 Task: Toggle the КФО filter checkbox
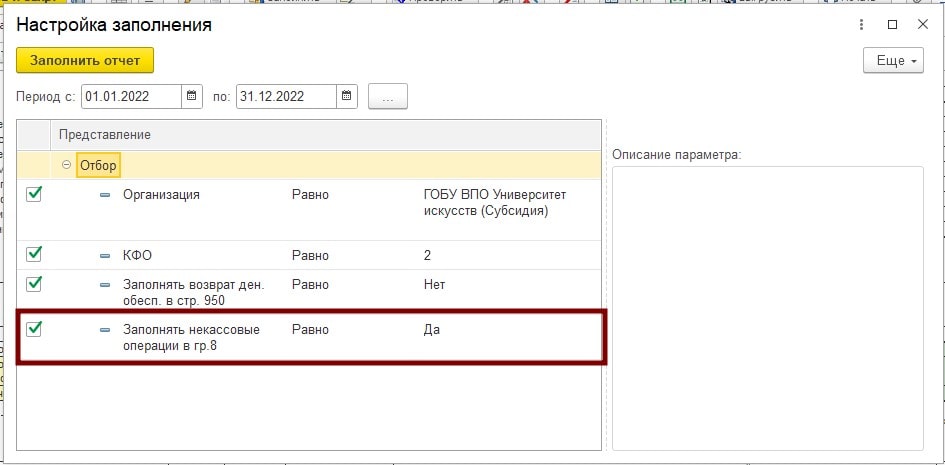pos(34,254)
